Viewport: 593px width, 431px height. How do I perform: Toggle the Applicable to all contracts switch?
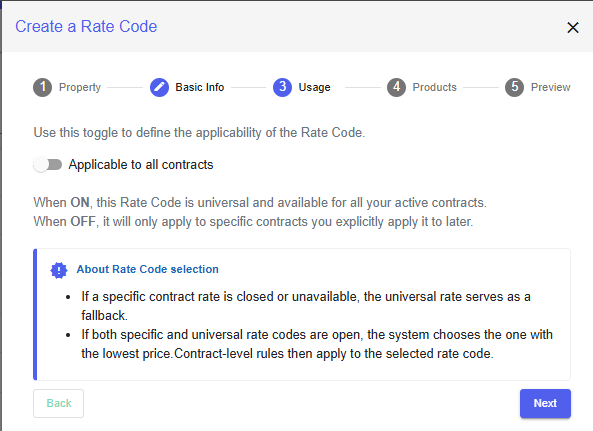pyautogui.click(x=48, y=165)
